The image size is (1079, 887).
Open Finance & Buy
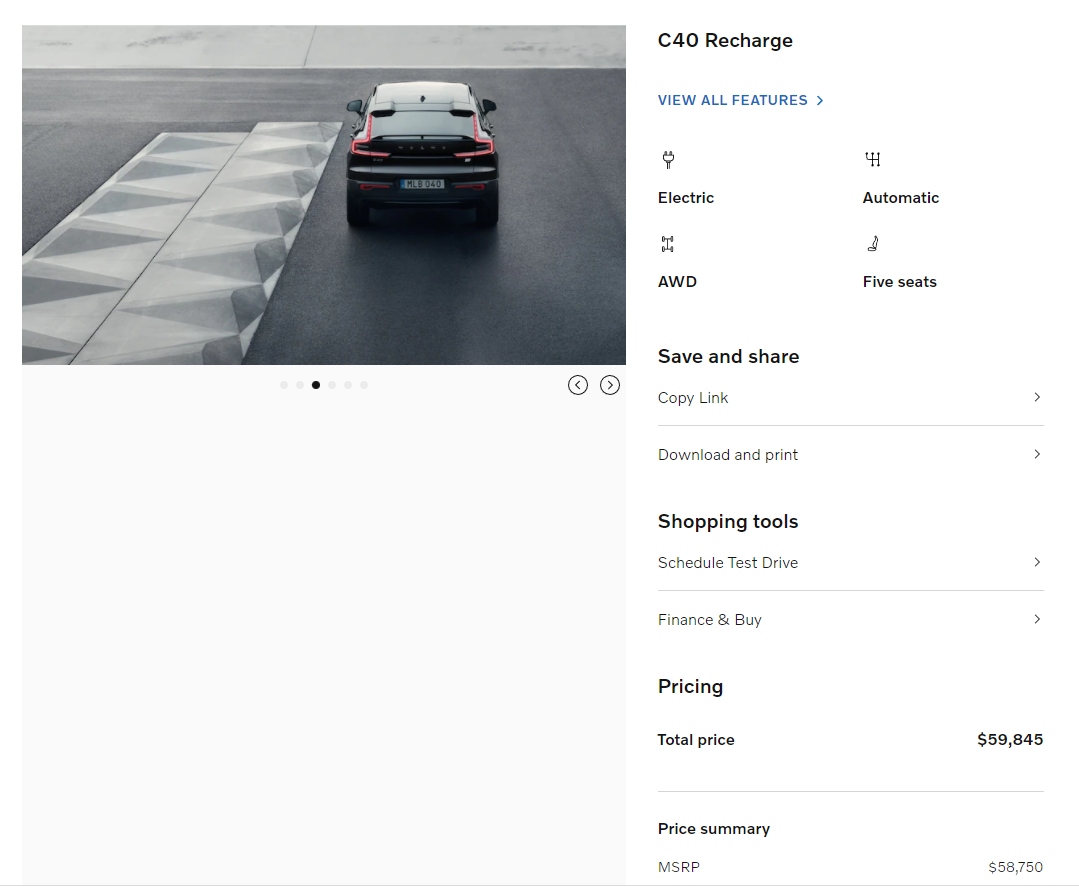tap(851, 620)
